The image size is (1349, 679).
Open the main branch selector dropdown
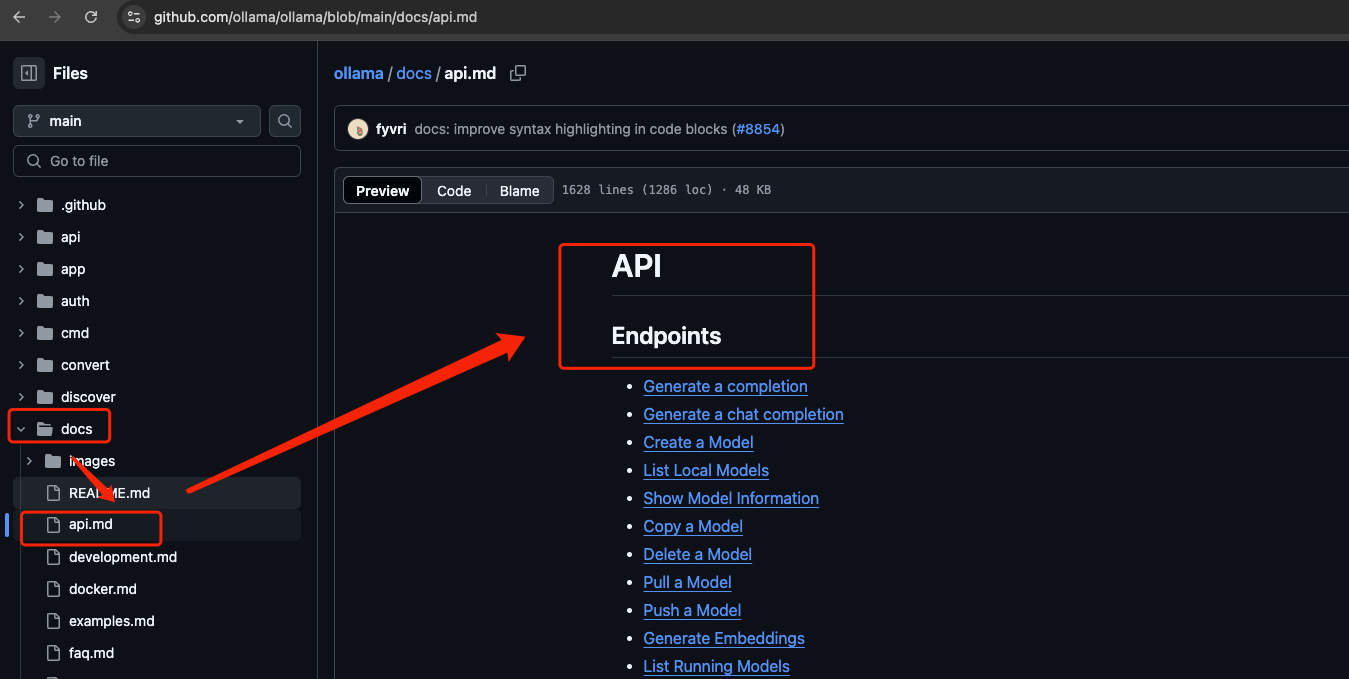pos(137,121)
